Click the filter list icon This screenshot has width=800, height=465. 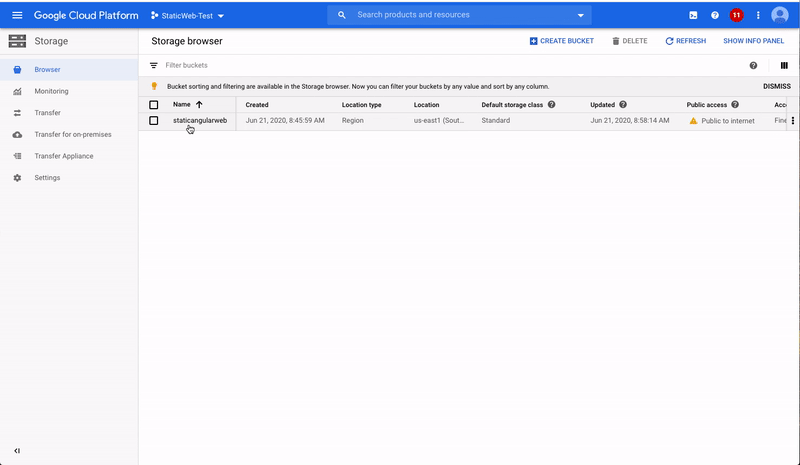tap(154, 65)
